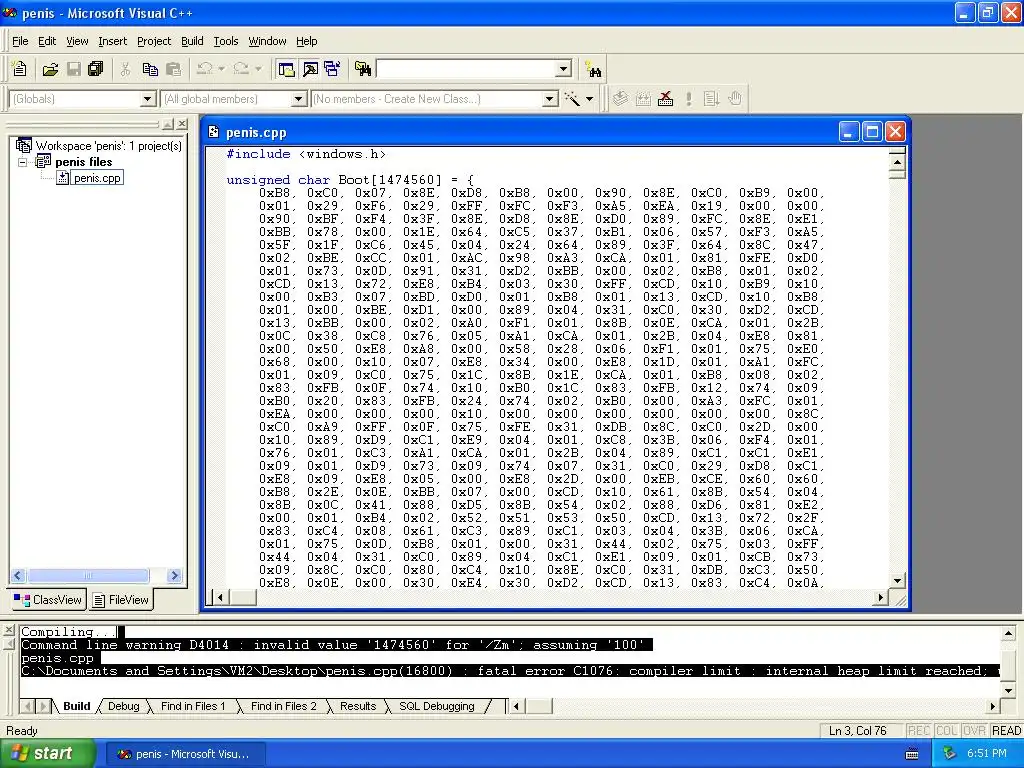Screen dimensions: 1024x768
Task: Click inside the Find text input field
Action: (x=466, y=69)
